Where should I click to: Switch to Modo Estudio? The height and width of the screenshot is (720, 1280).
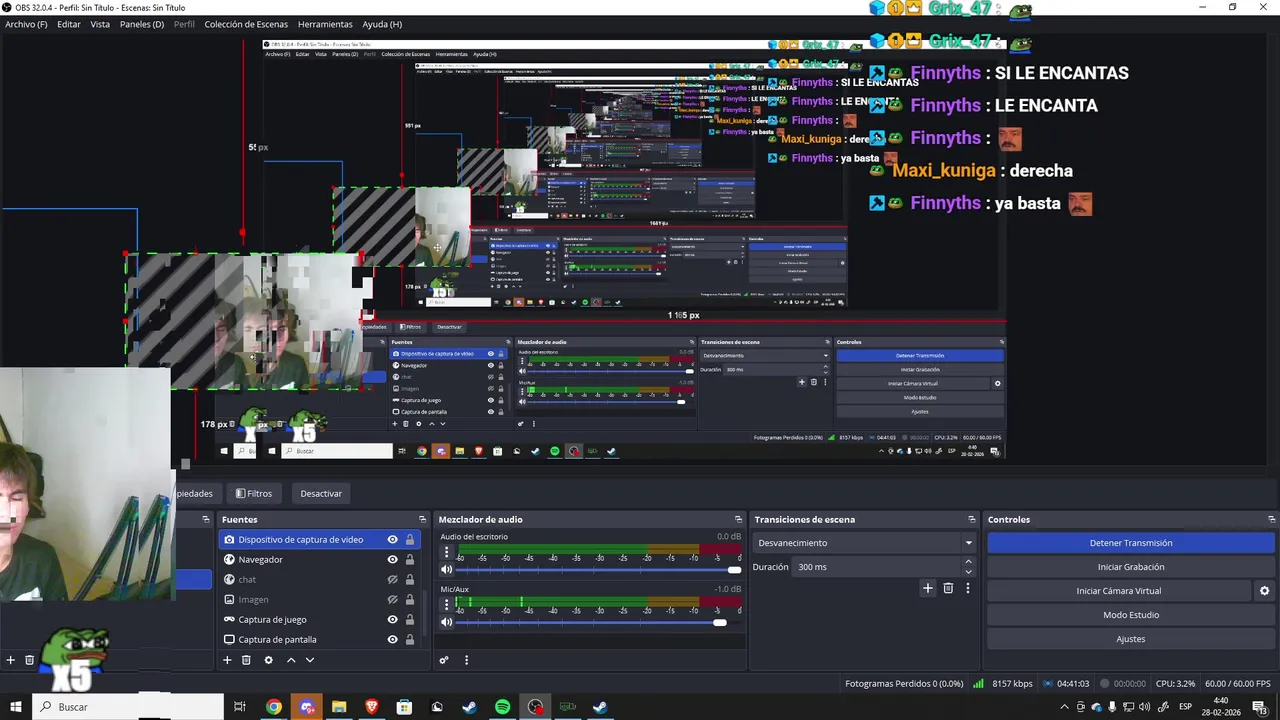coord(1131,615)
